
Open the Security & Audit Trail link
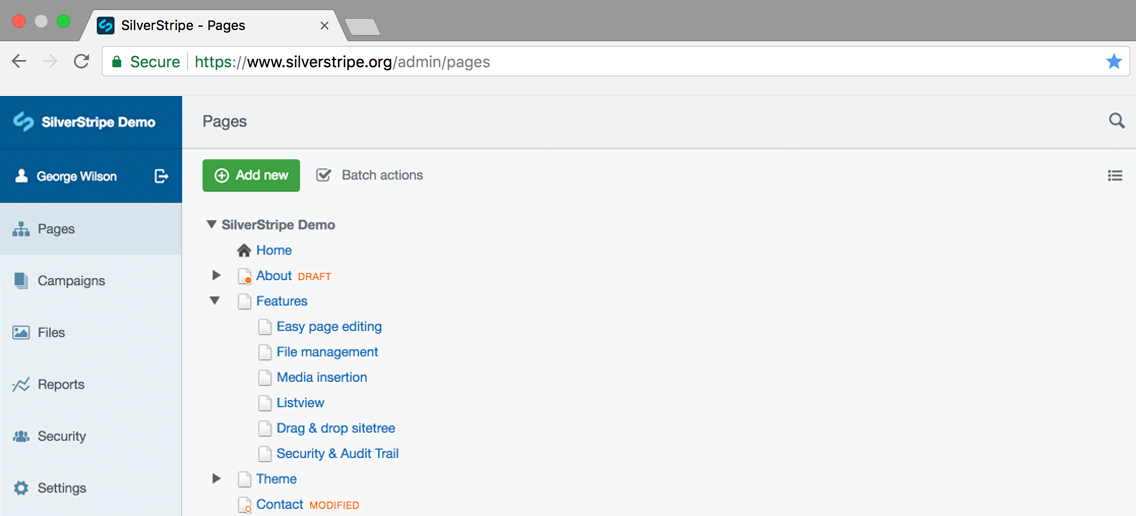338,454
